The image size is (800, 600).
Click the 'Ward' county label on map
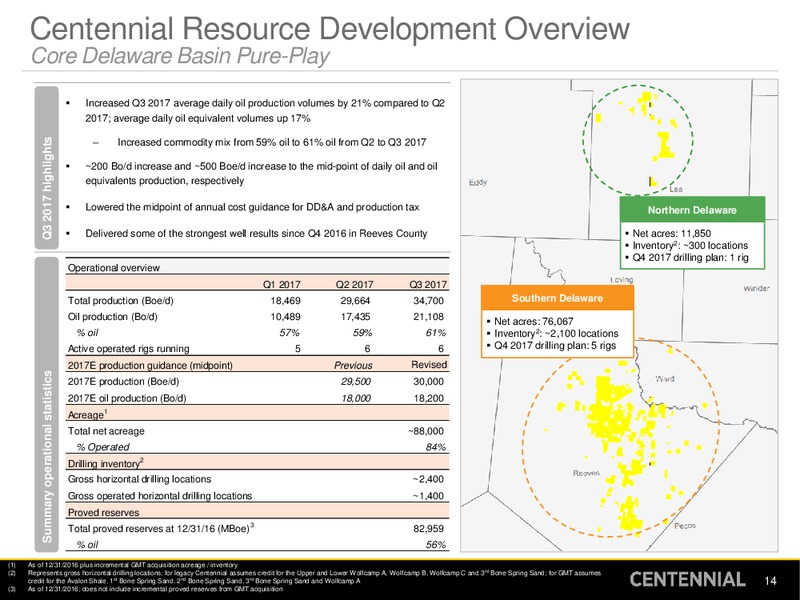click(x=665, y=379)
